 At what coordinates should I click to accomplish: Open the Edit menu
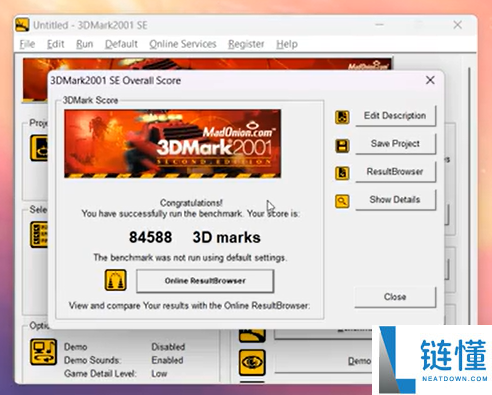point(55,44)
